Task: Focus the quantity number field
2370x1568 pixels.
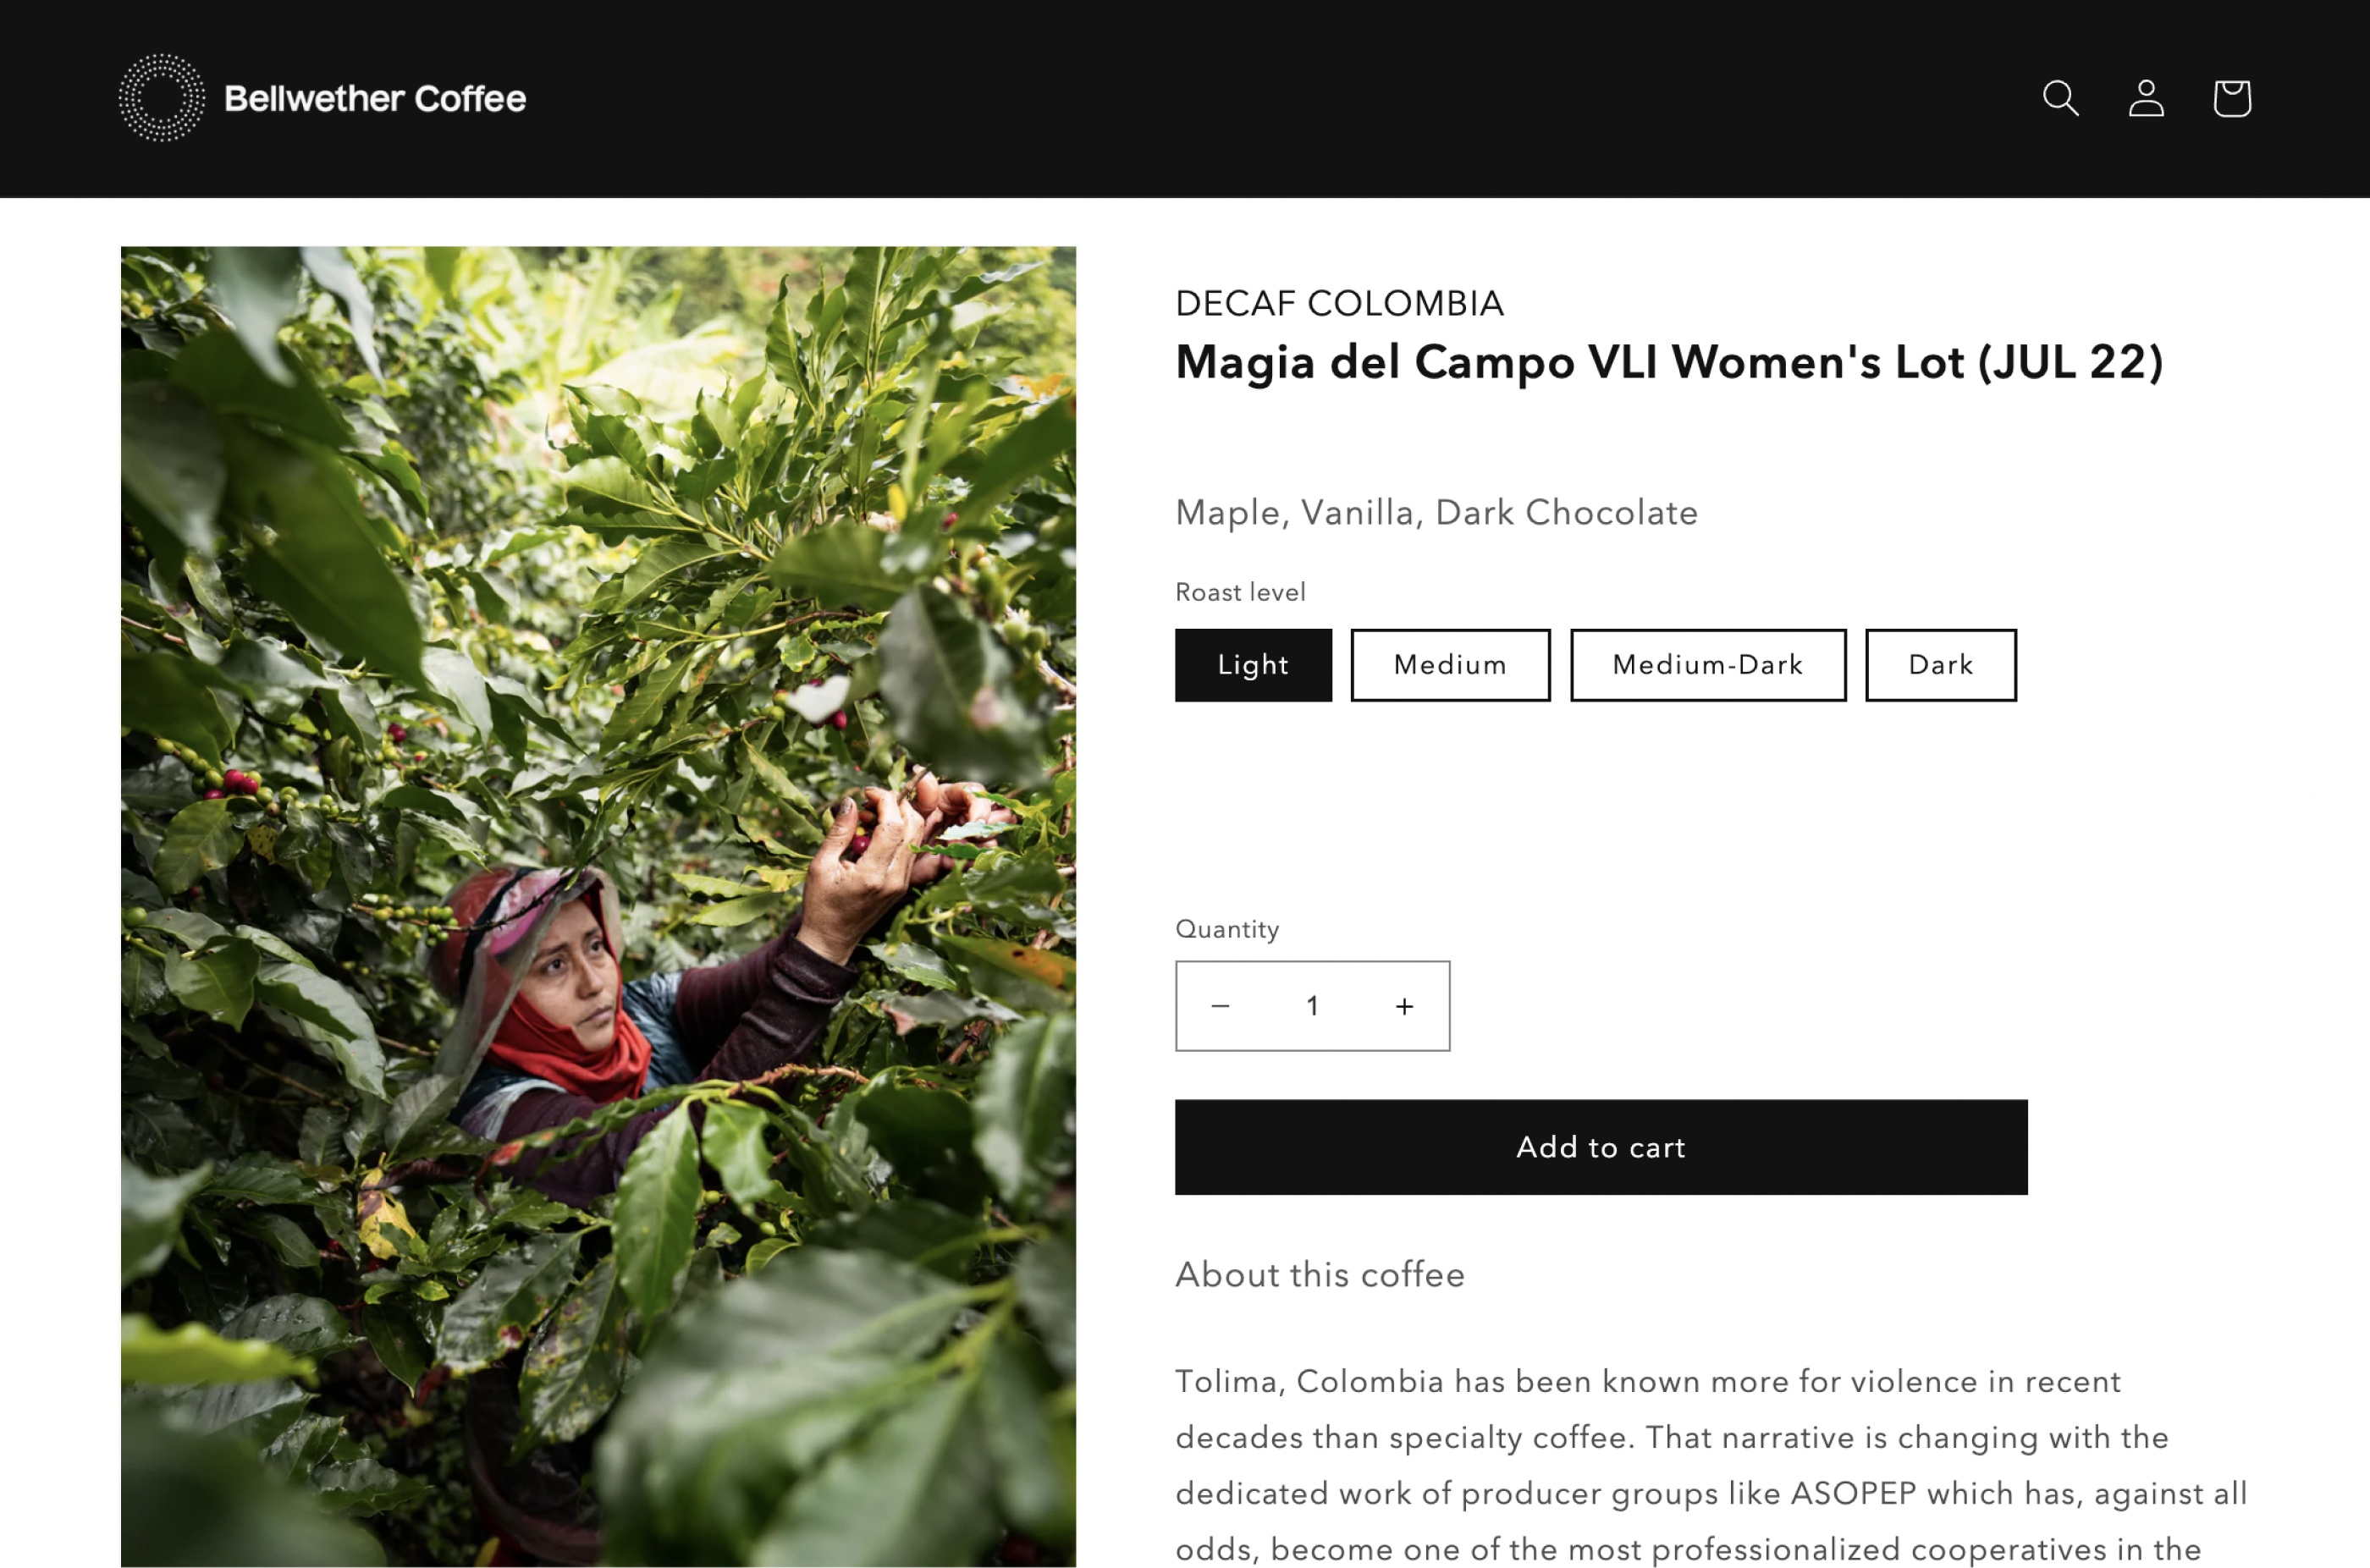Action: pyautogui.click(x=1312, y=1006)
